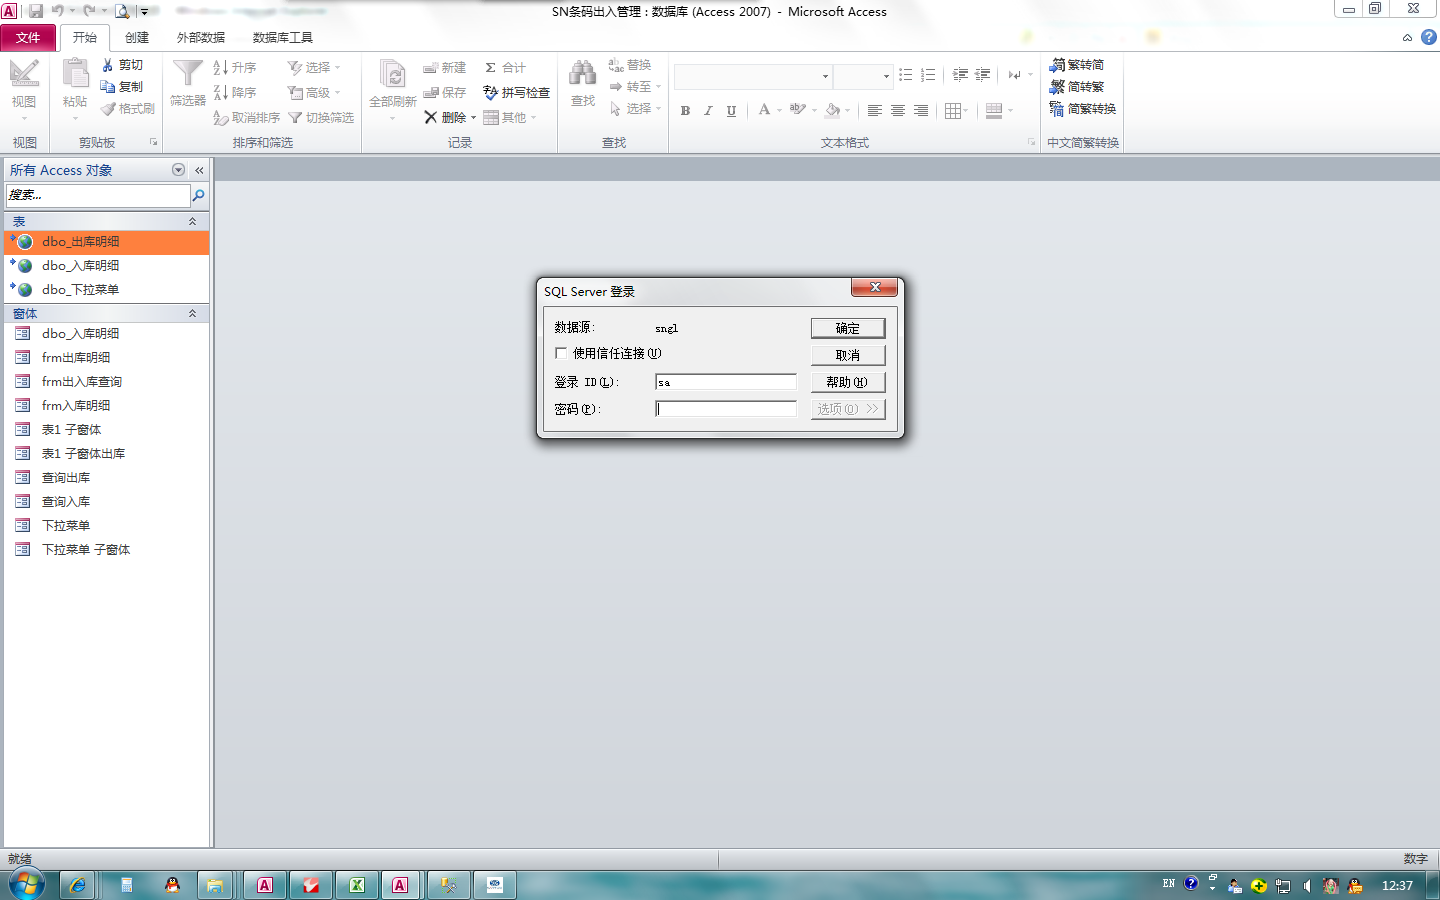Click 替换 replace icon
The image size is (1440, 900).
click(x=616, y=65)
